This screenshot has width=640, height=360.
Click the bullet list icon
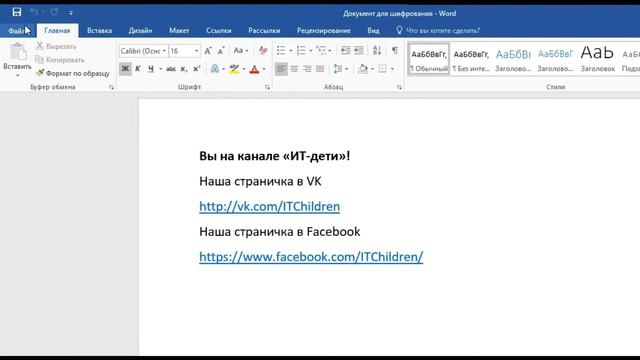click(x=281, y=51)
